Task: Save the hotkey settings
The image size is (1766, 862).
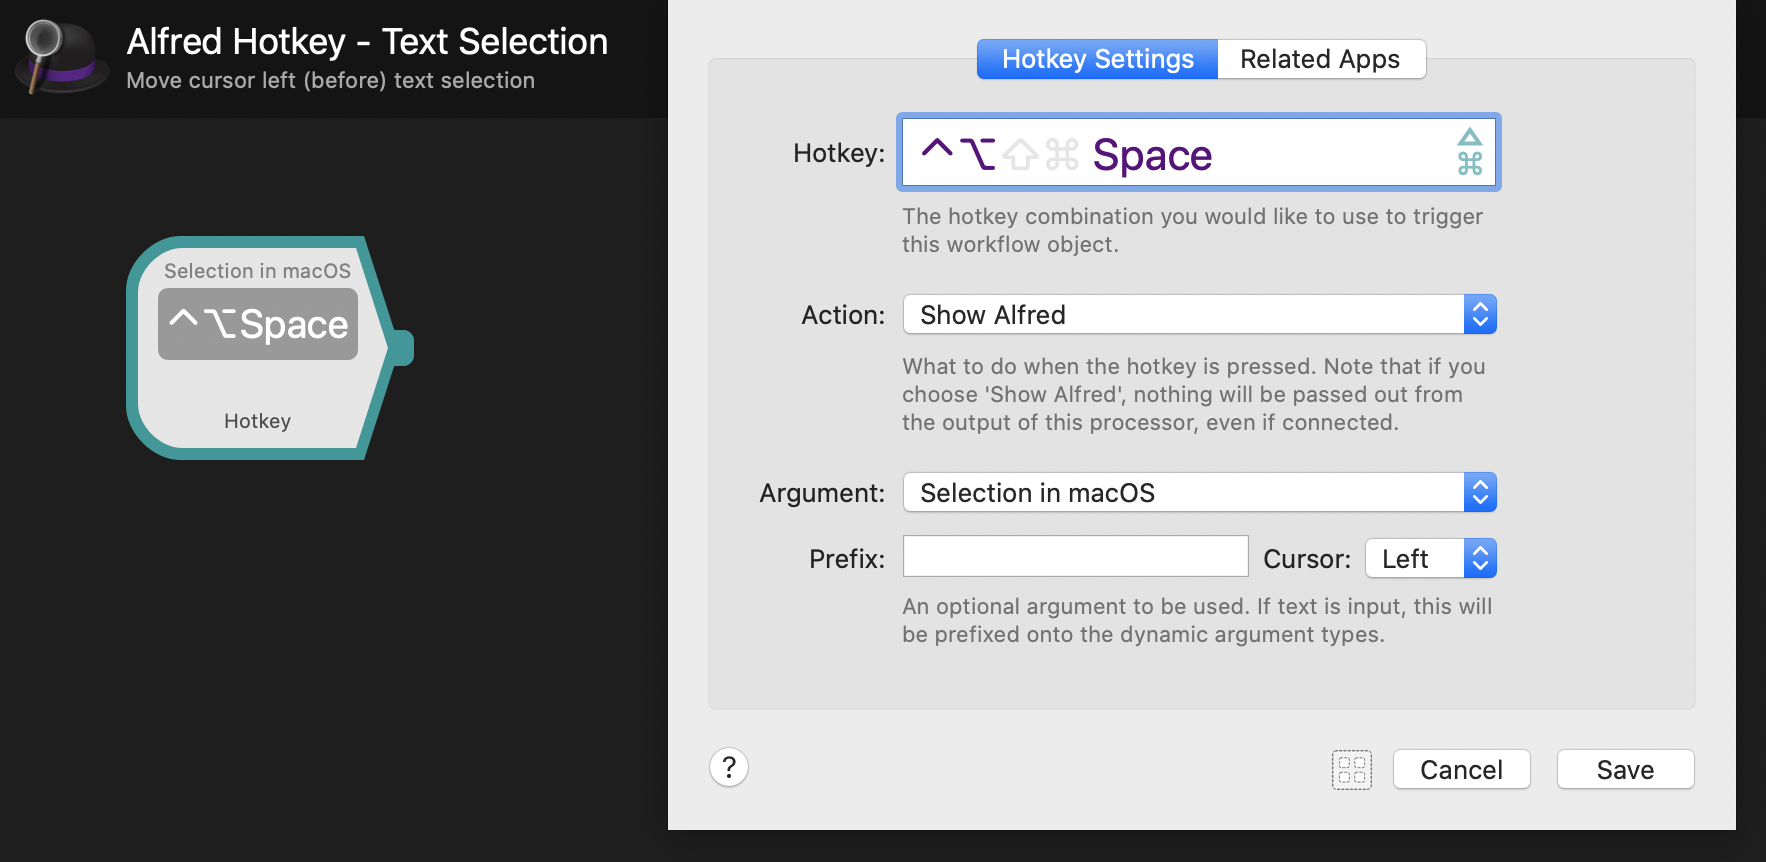Action: (1625, 770)
